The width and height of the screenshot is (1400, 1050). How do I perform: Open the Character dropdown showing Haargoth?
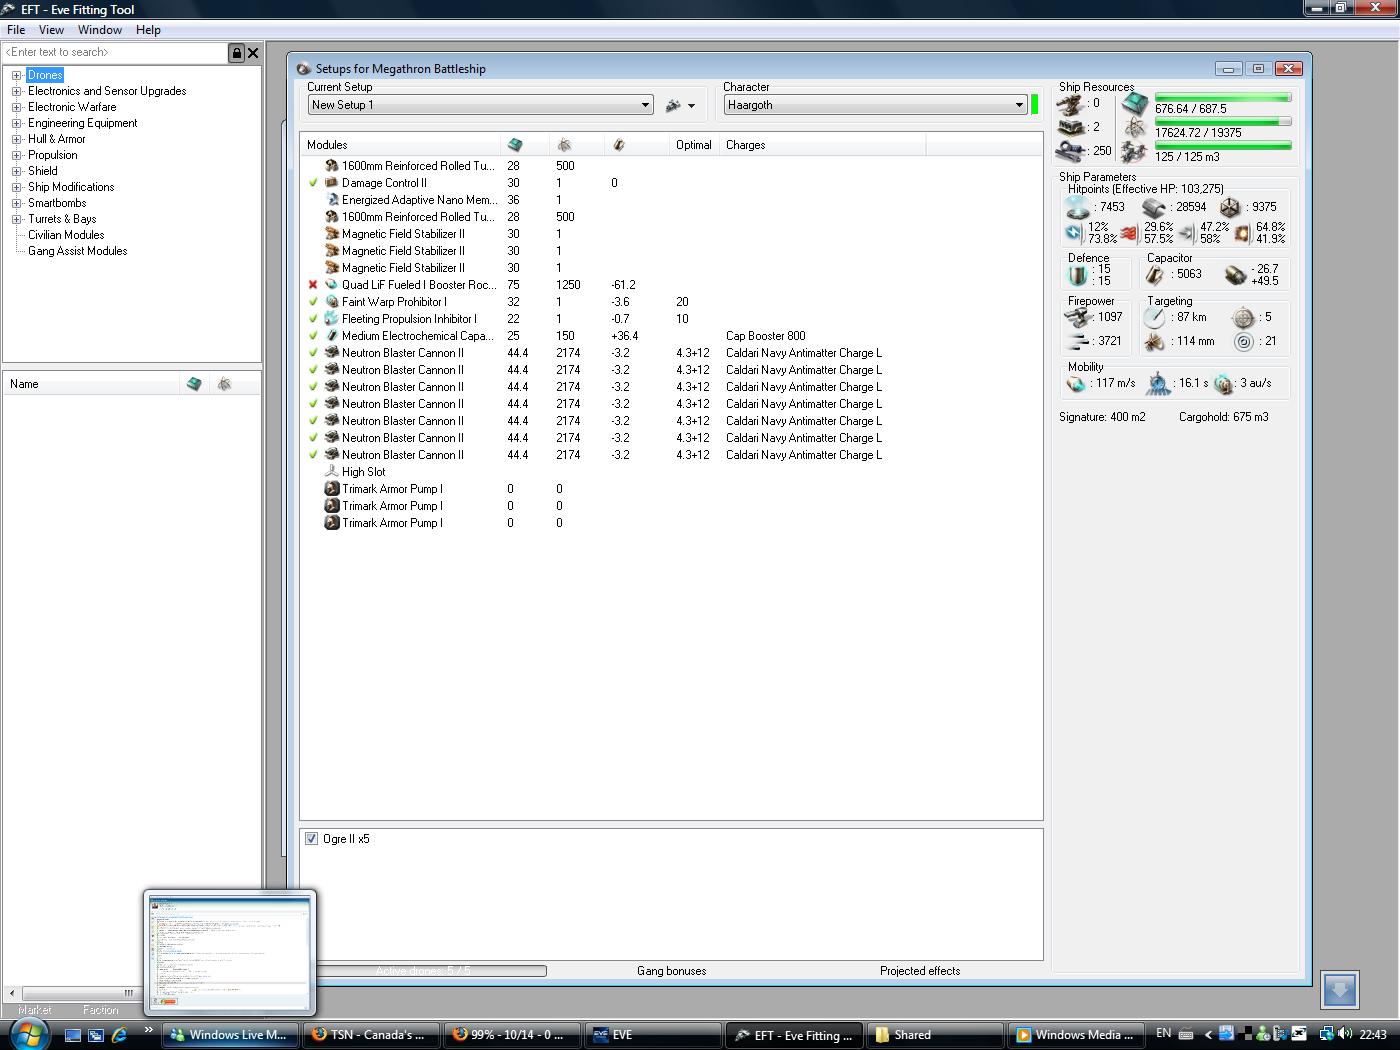pyautogui.click(x=875, y=105)
